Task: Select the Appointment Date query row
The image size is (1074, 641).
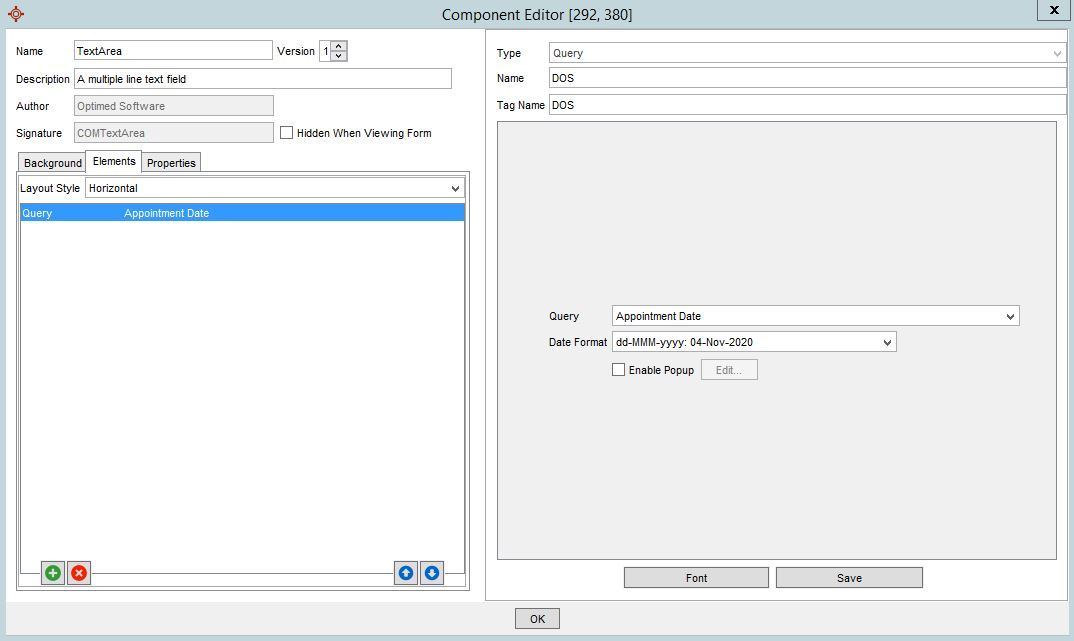Action: (242, 213)
